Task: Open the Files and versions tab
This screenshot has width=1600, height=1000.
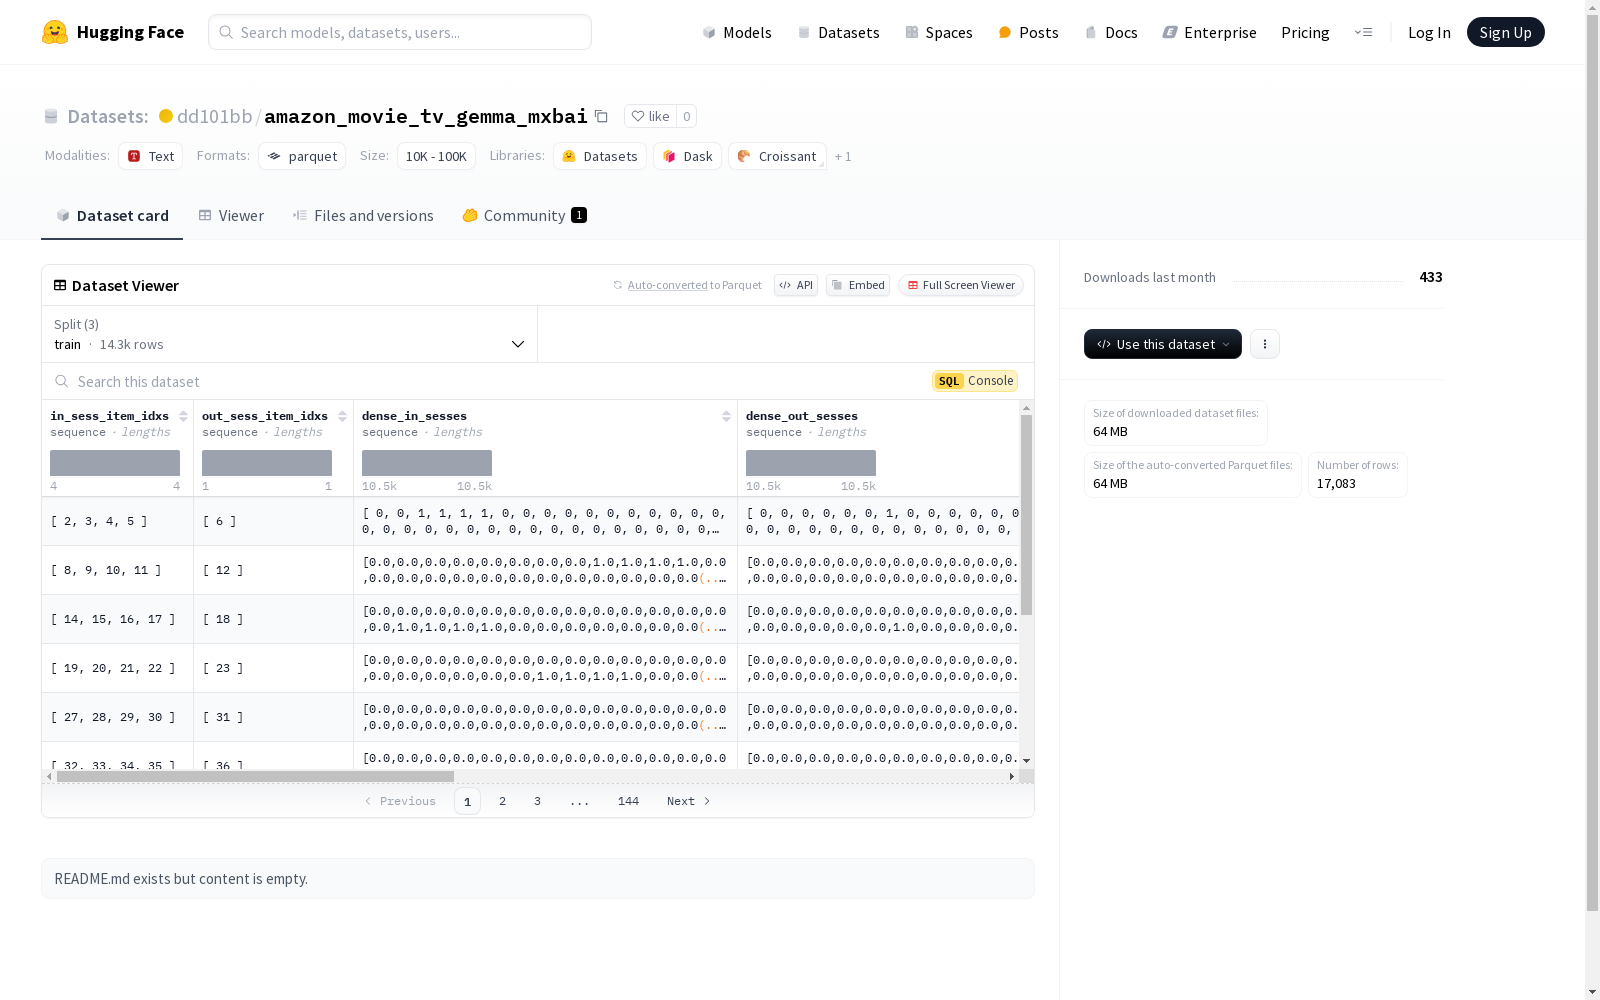Action: 363,216
